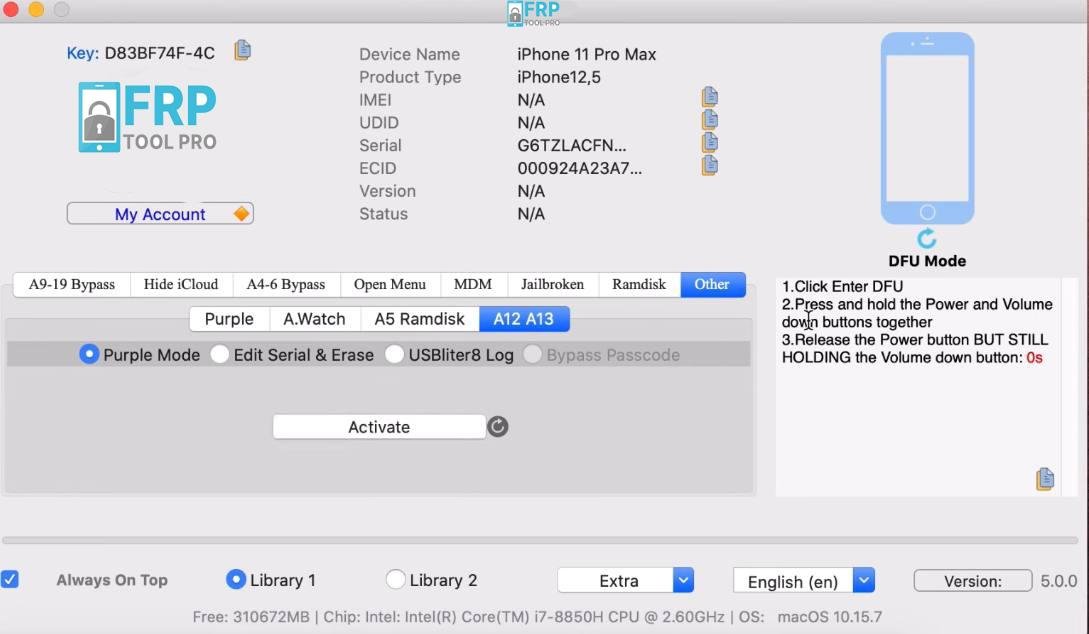Screen dimensions: 1089x634
Task: Click the FRP icon in title bar
Action: point(533,13)
